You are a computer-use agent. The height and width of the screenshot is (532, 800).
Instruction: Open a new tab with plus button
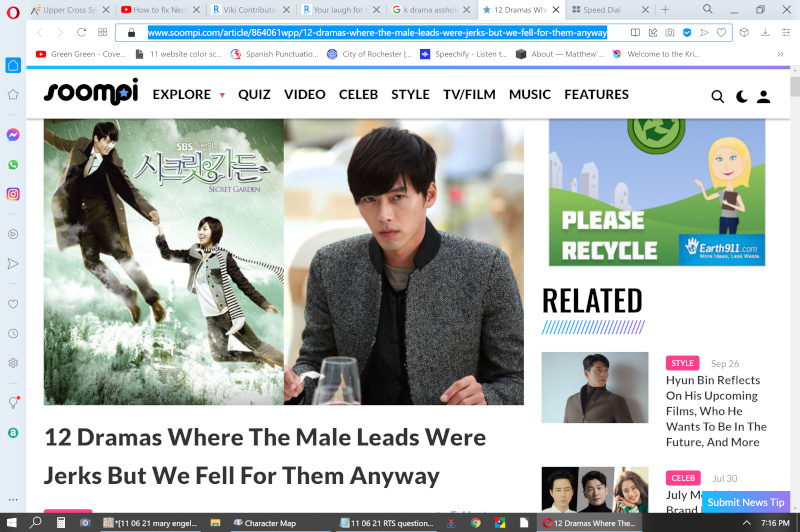pos(665,9)
